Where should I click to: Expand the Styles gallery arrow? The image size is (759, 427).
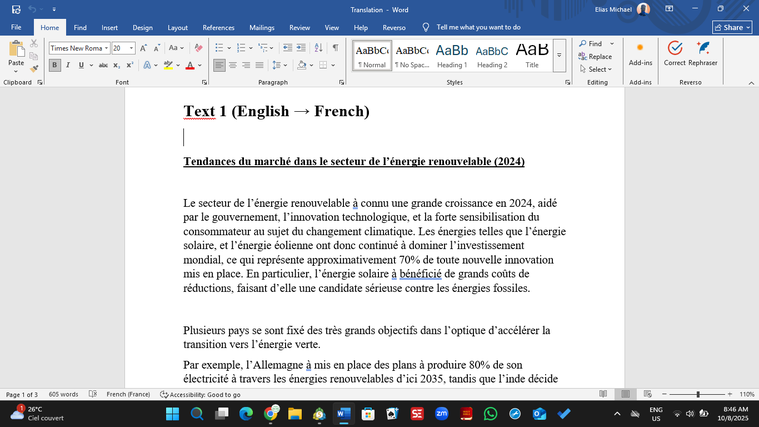click(x=559, y=55)
